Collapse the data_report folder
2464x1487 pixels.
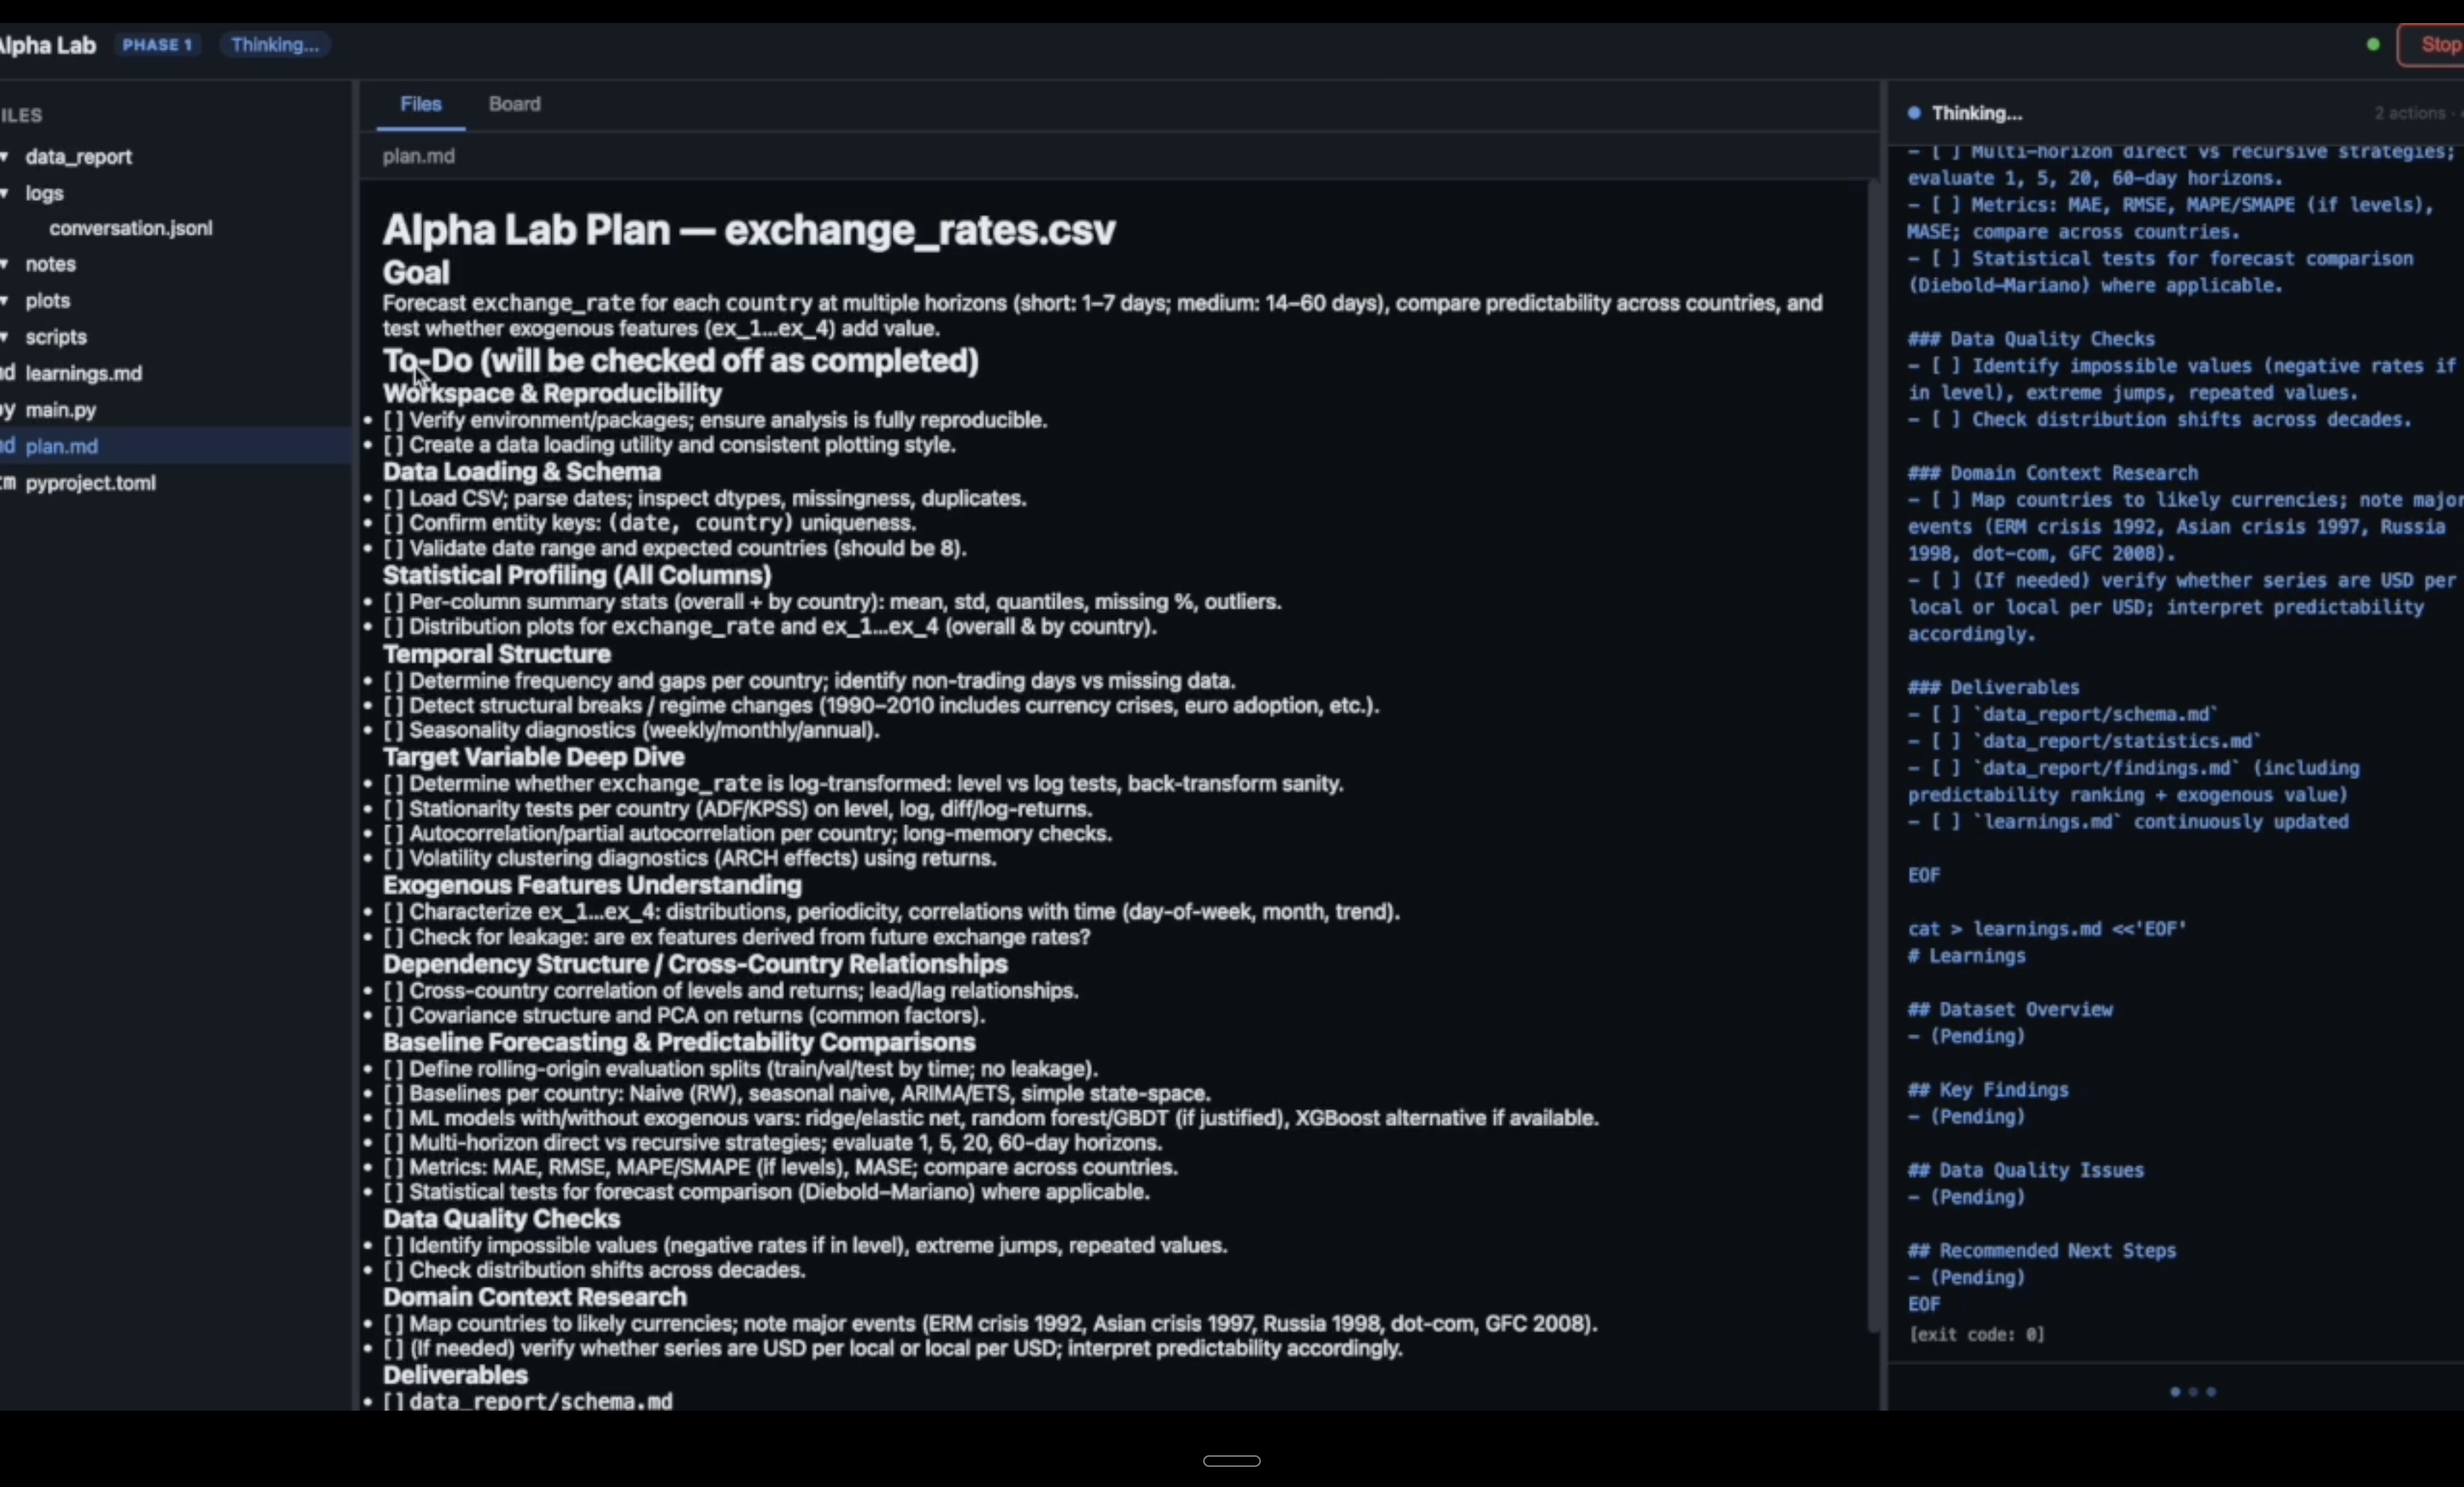coord(5,157)
